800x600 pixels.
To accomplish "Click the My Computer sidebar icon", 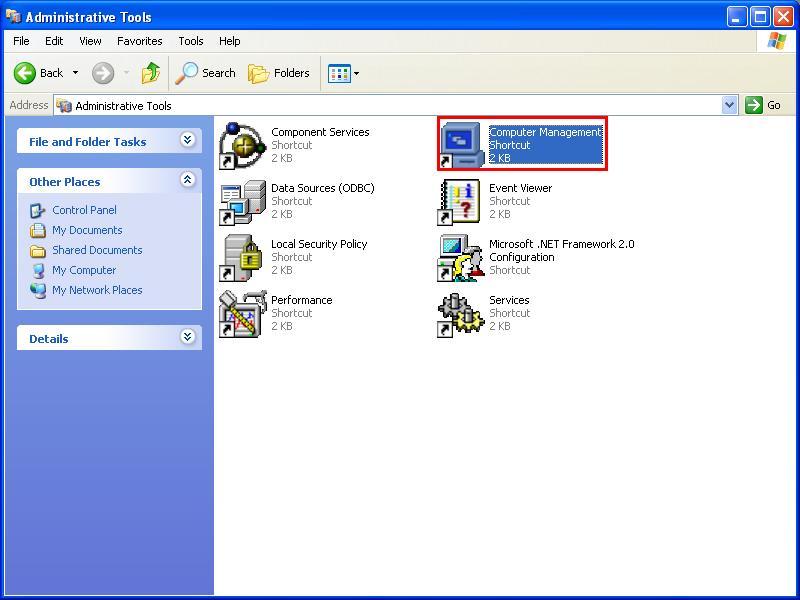I will pos(38,270).
